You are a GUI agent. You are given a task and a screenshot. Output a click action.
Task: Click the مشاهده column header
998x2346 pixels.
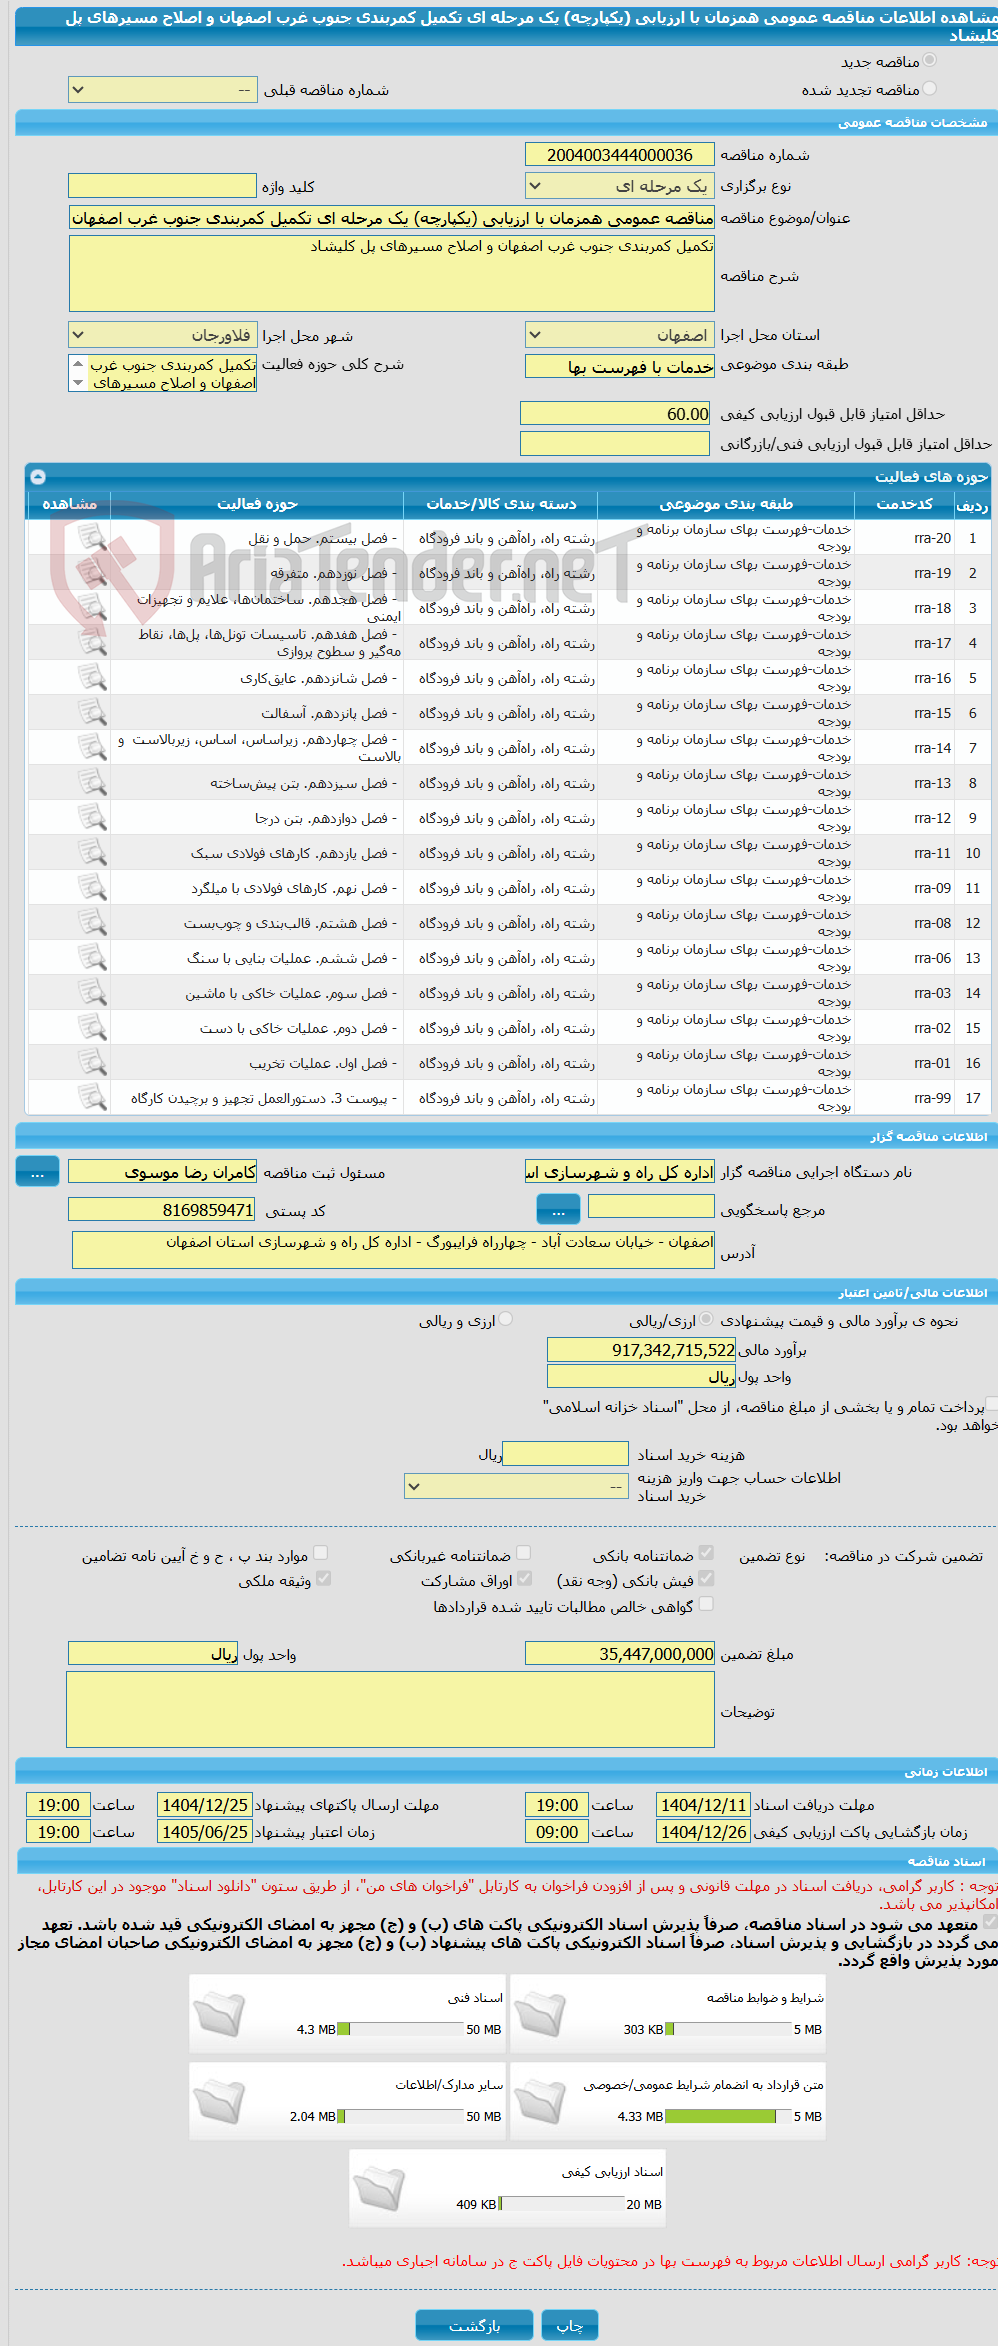tap(69, 504)
